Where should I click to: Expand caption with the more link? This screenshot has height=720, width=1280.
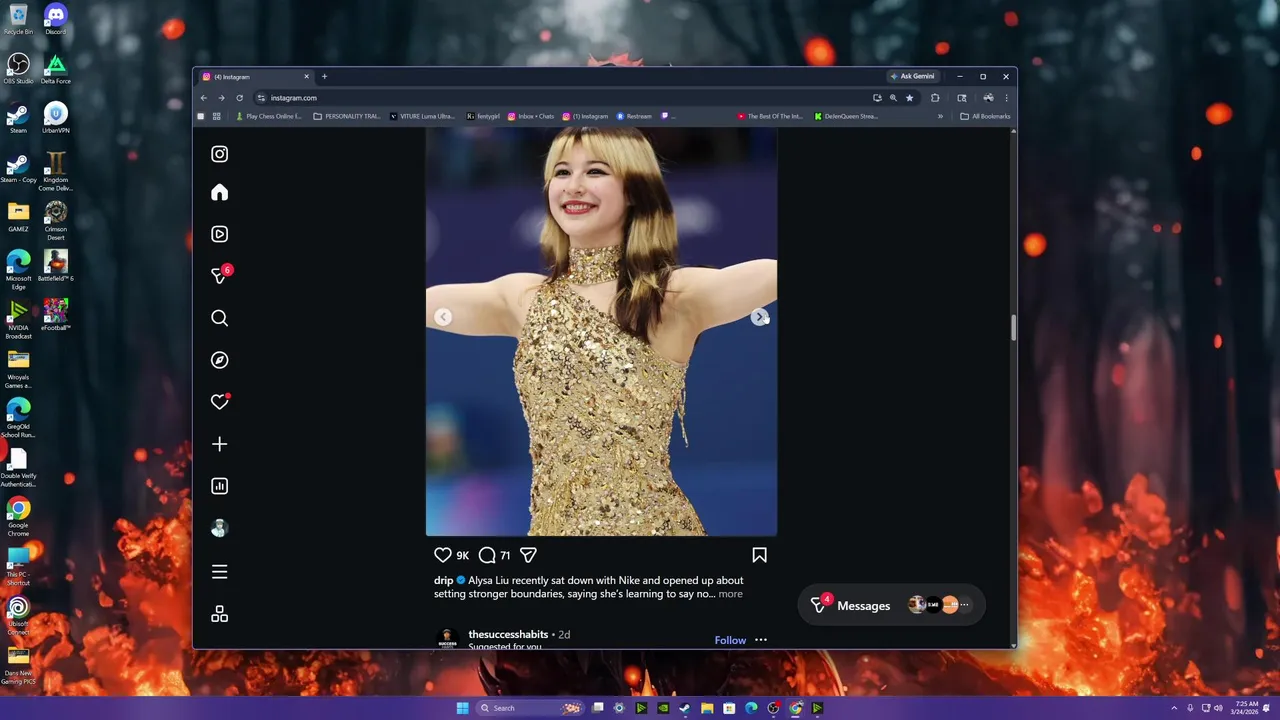(730, 594)
